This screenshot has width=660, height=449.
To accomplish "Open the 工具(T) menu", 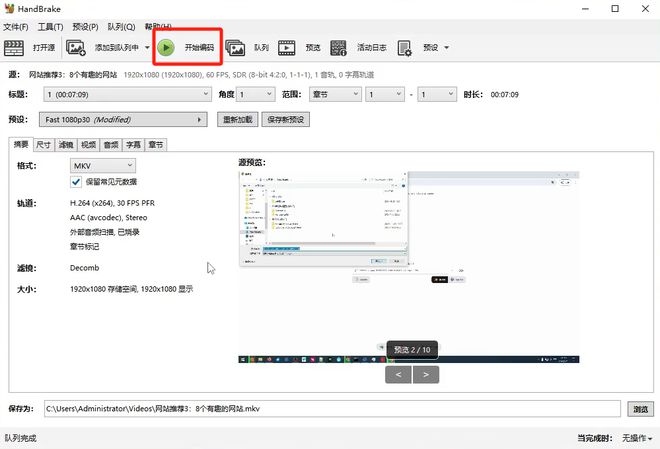I will coord(51,27).
